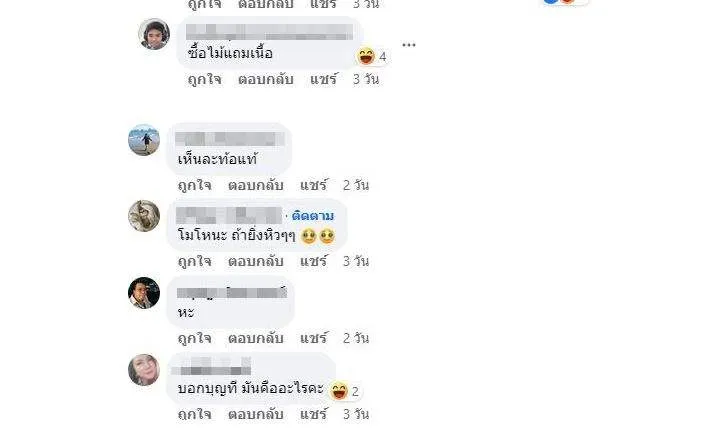This screenshot has height=440, width=705.
Task: Open blurred commenter name above 'หะ'
Action: tap(232, 293)
